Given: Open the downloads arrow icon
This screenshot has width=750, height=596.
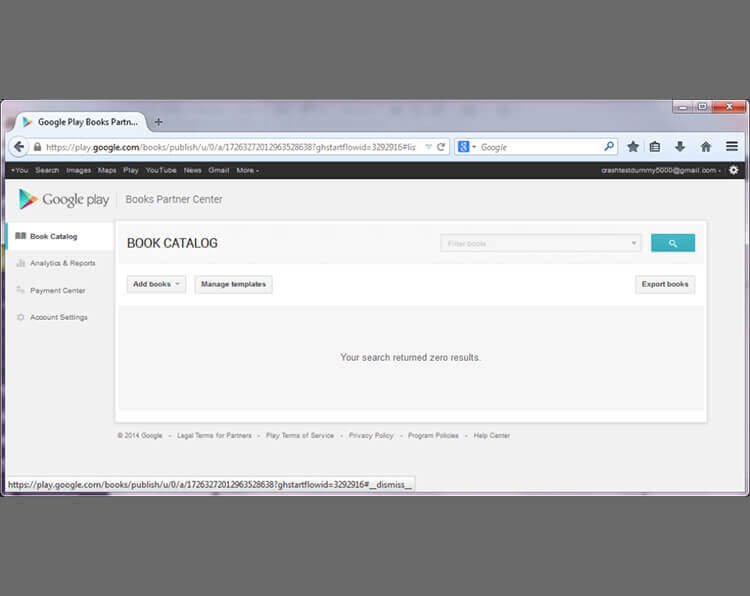Looking at the screenshot, I should 680,147.
